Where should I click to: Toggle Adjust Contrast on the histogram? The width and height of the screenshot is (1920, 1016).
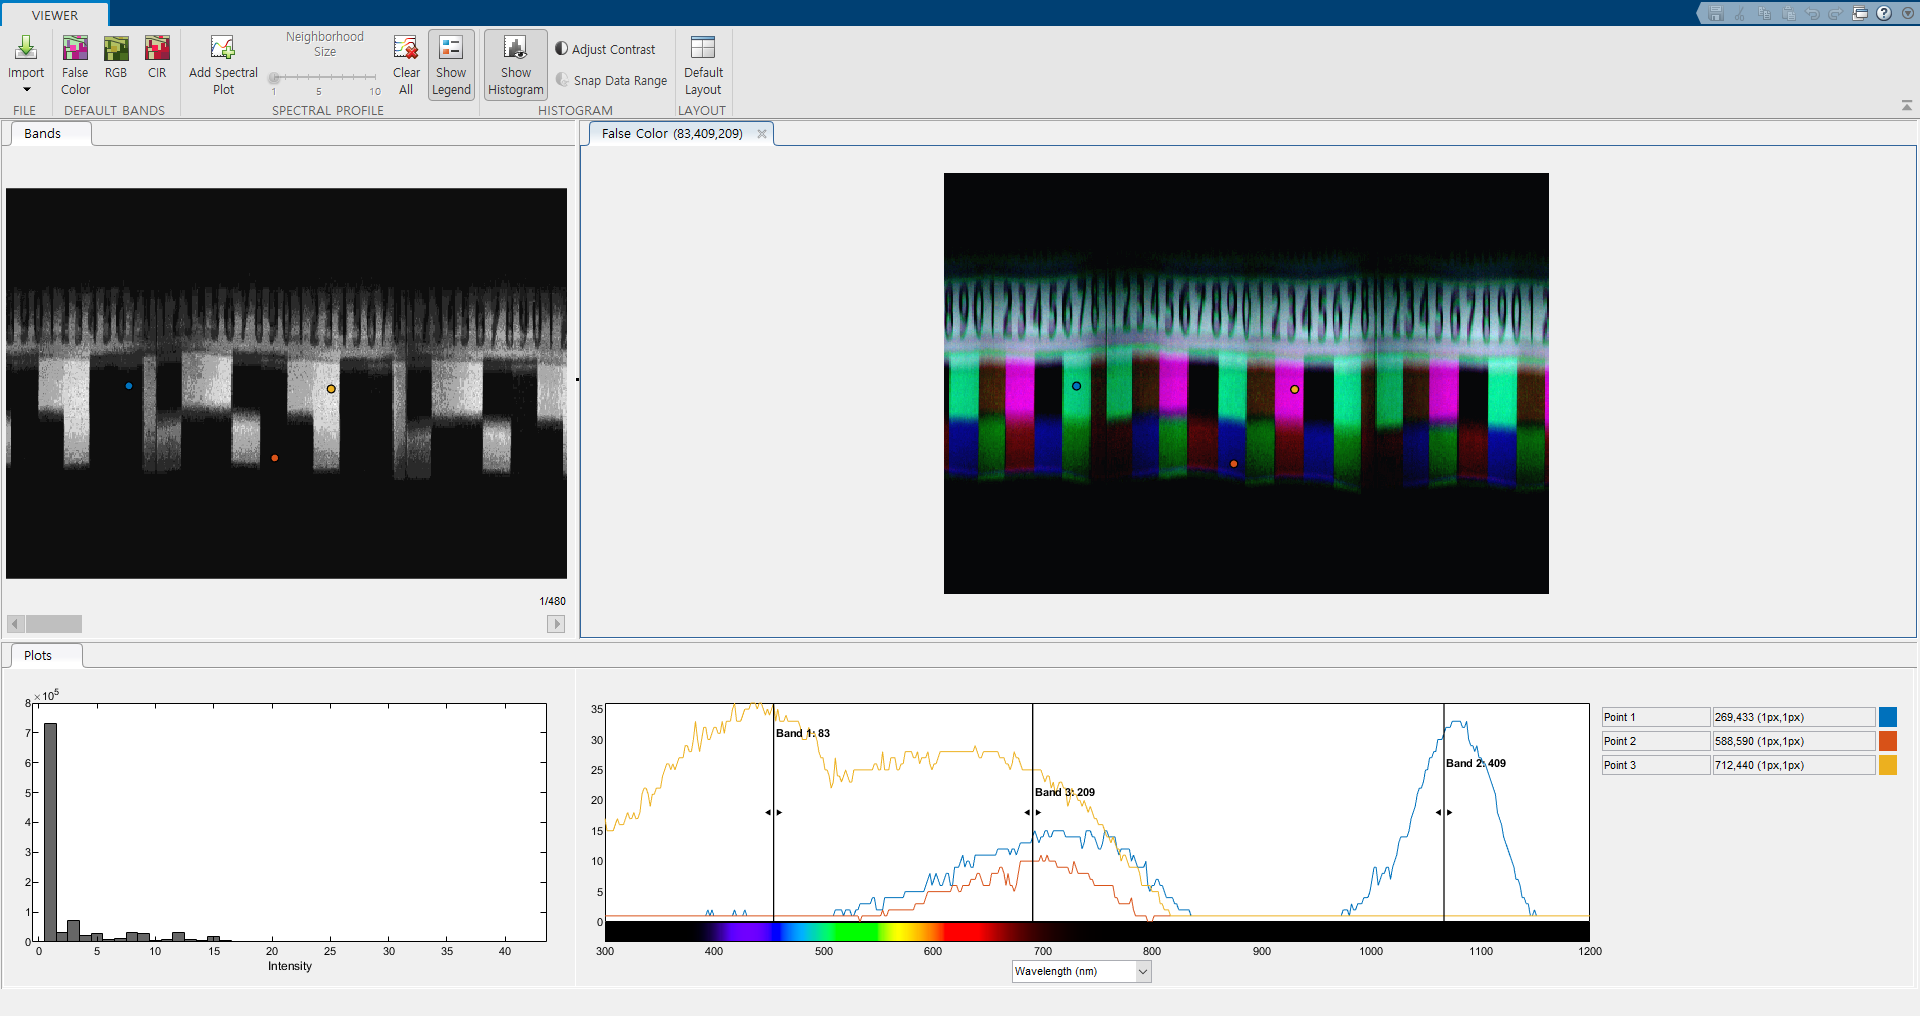(606, 48)
